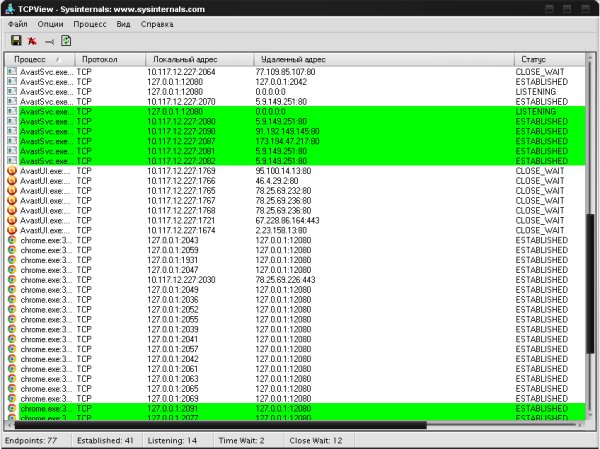Sort by the Протокол column header
The height and width of the screenshot is (449, 600).
[110, 59]
